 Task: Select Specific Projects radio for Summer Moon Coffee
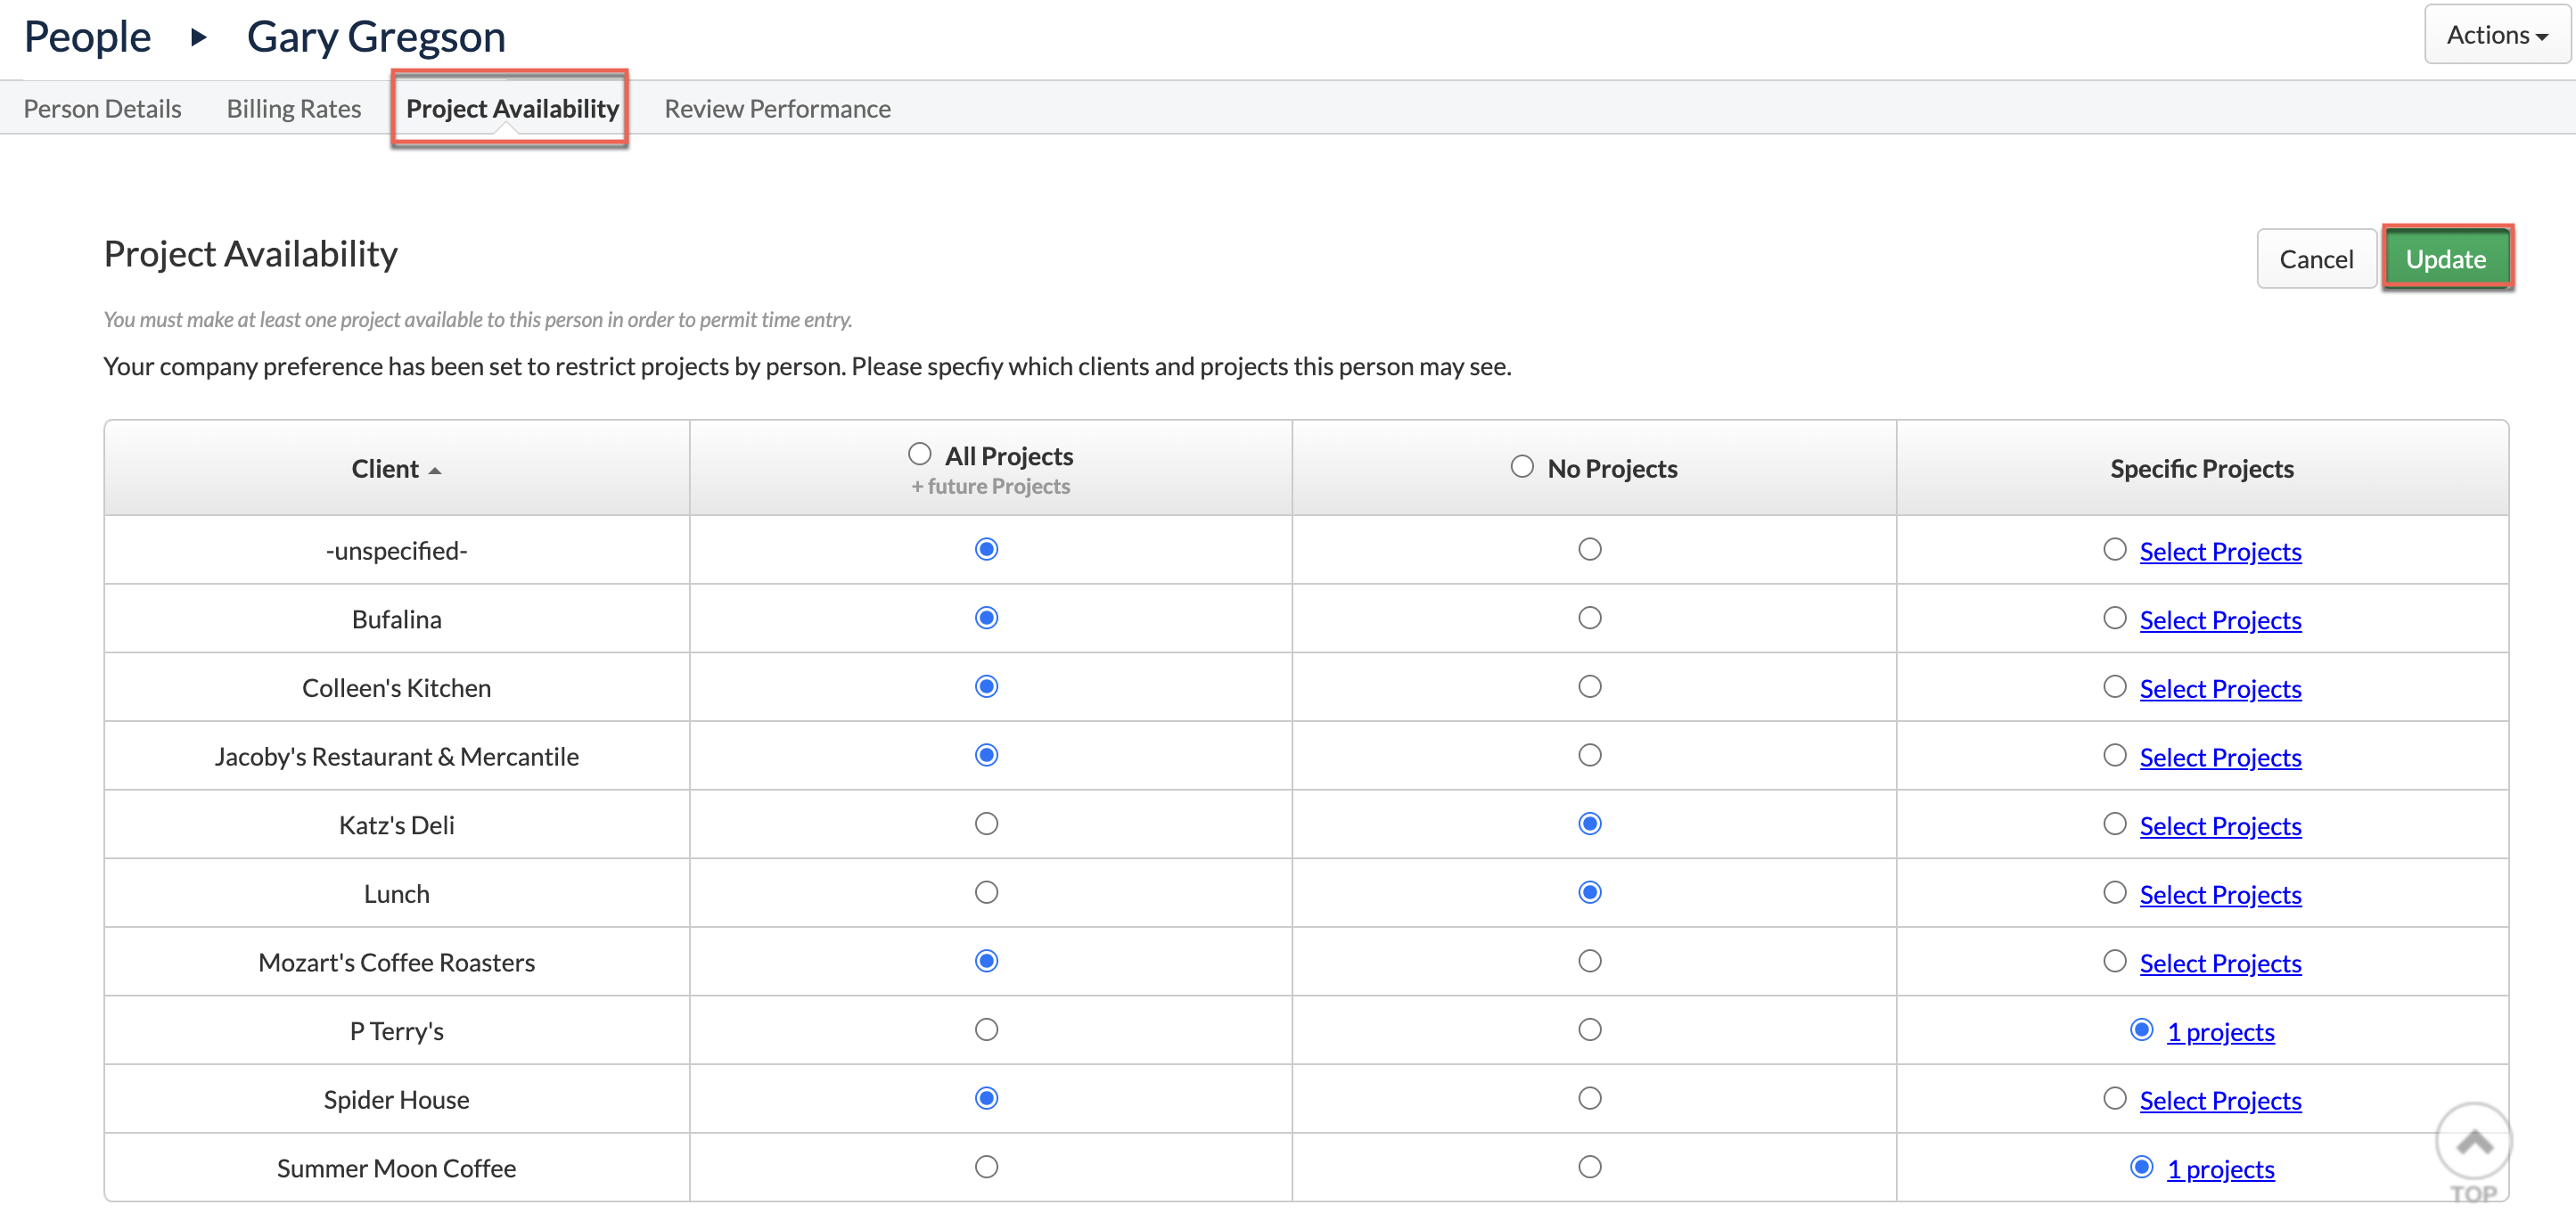2141,1167
